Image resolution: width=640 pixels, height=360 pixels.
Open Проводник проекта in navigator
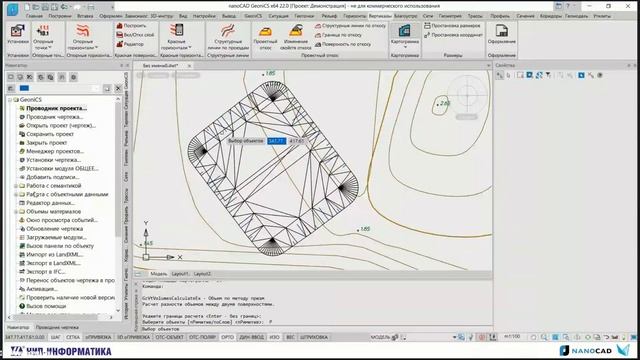point(56,108)
